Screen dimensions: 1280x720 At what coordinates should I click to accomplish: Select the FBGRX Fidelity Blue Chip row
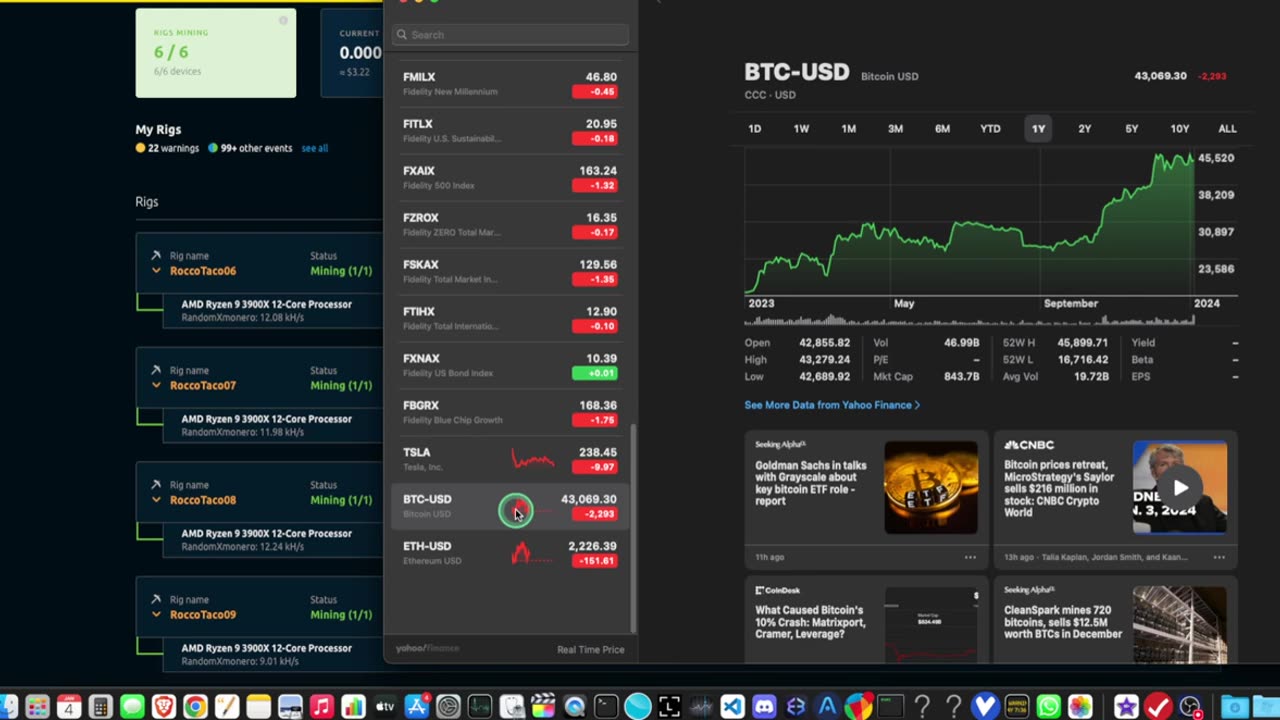point(510,412)
